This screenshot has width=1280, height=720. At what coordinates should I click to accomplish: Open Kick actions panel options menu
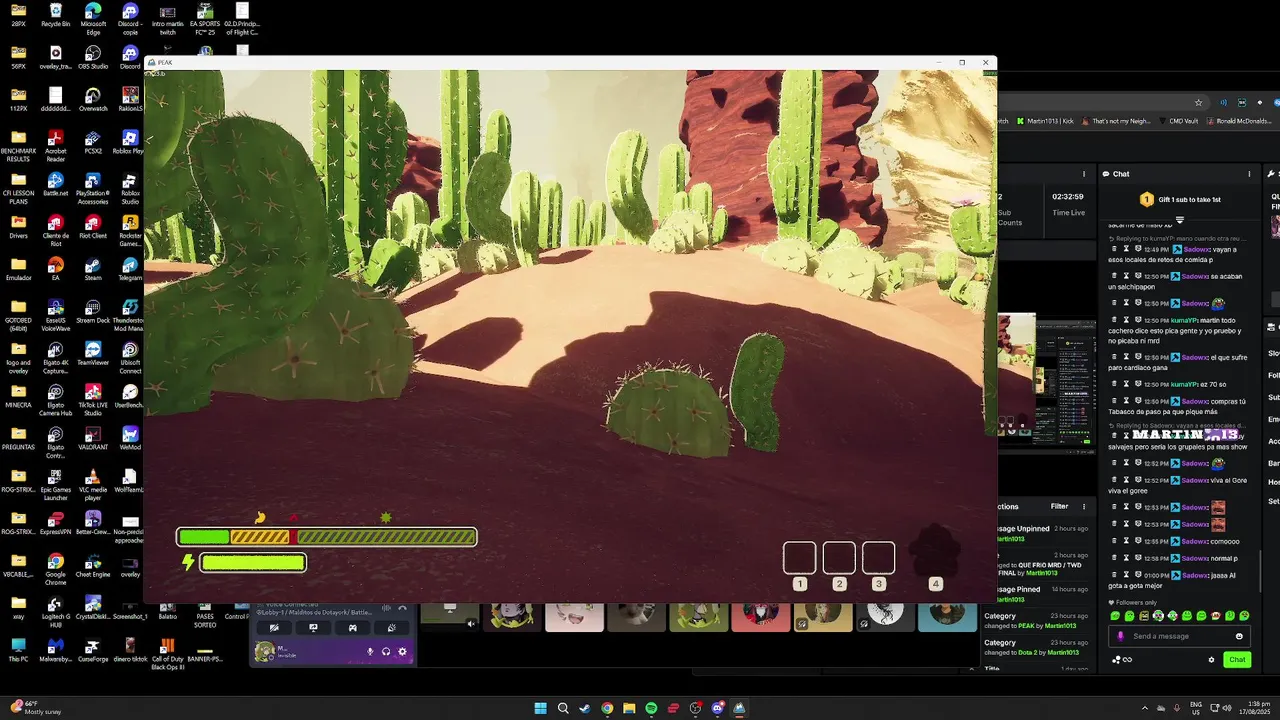1084,506
